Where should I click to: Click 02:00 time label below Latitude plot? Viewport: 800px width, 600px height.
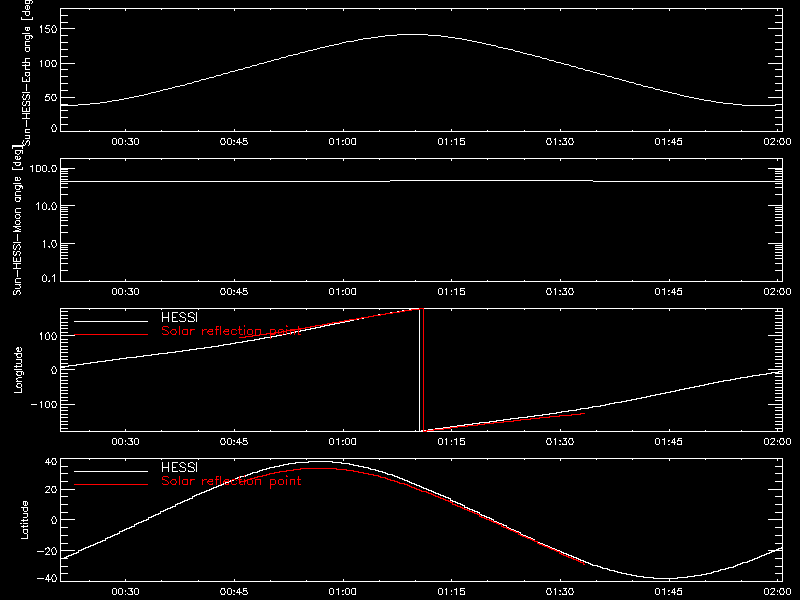tap(777, 591)
